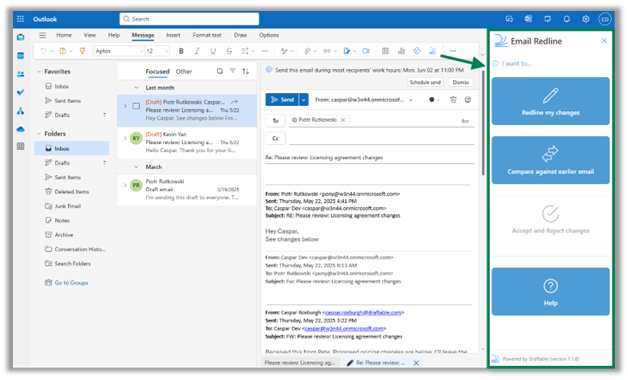Toggle the hamburger navigation pane button
The height and width of the screenshot is (380, 628).
pyautogui.click(x=42, y=35)
